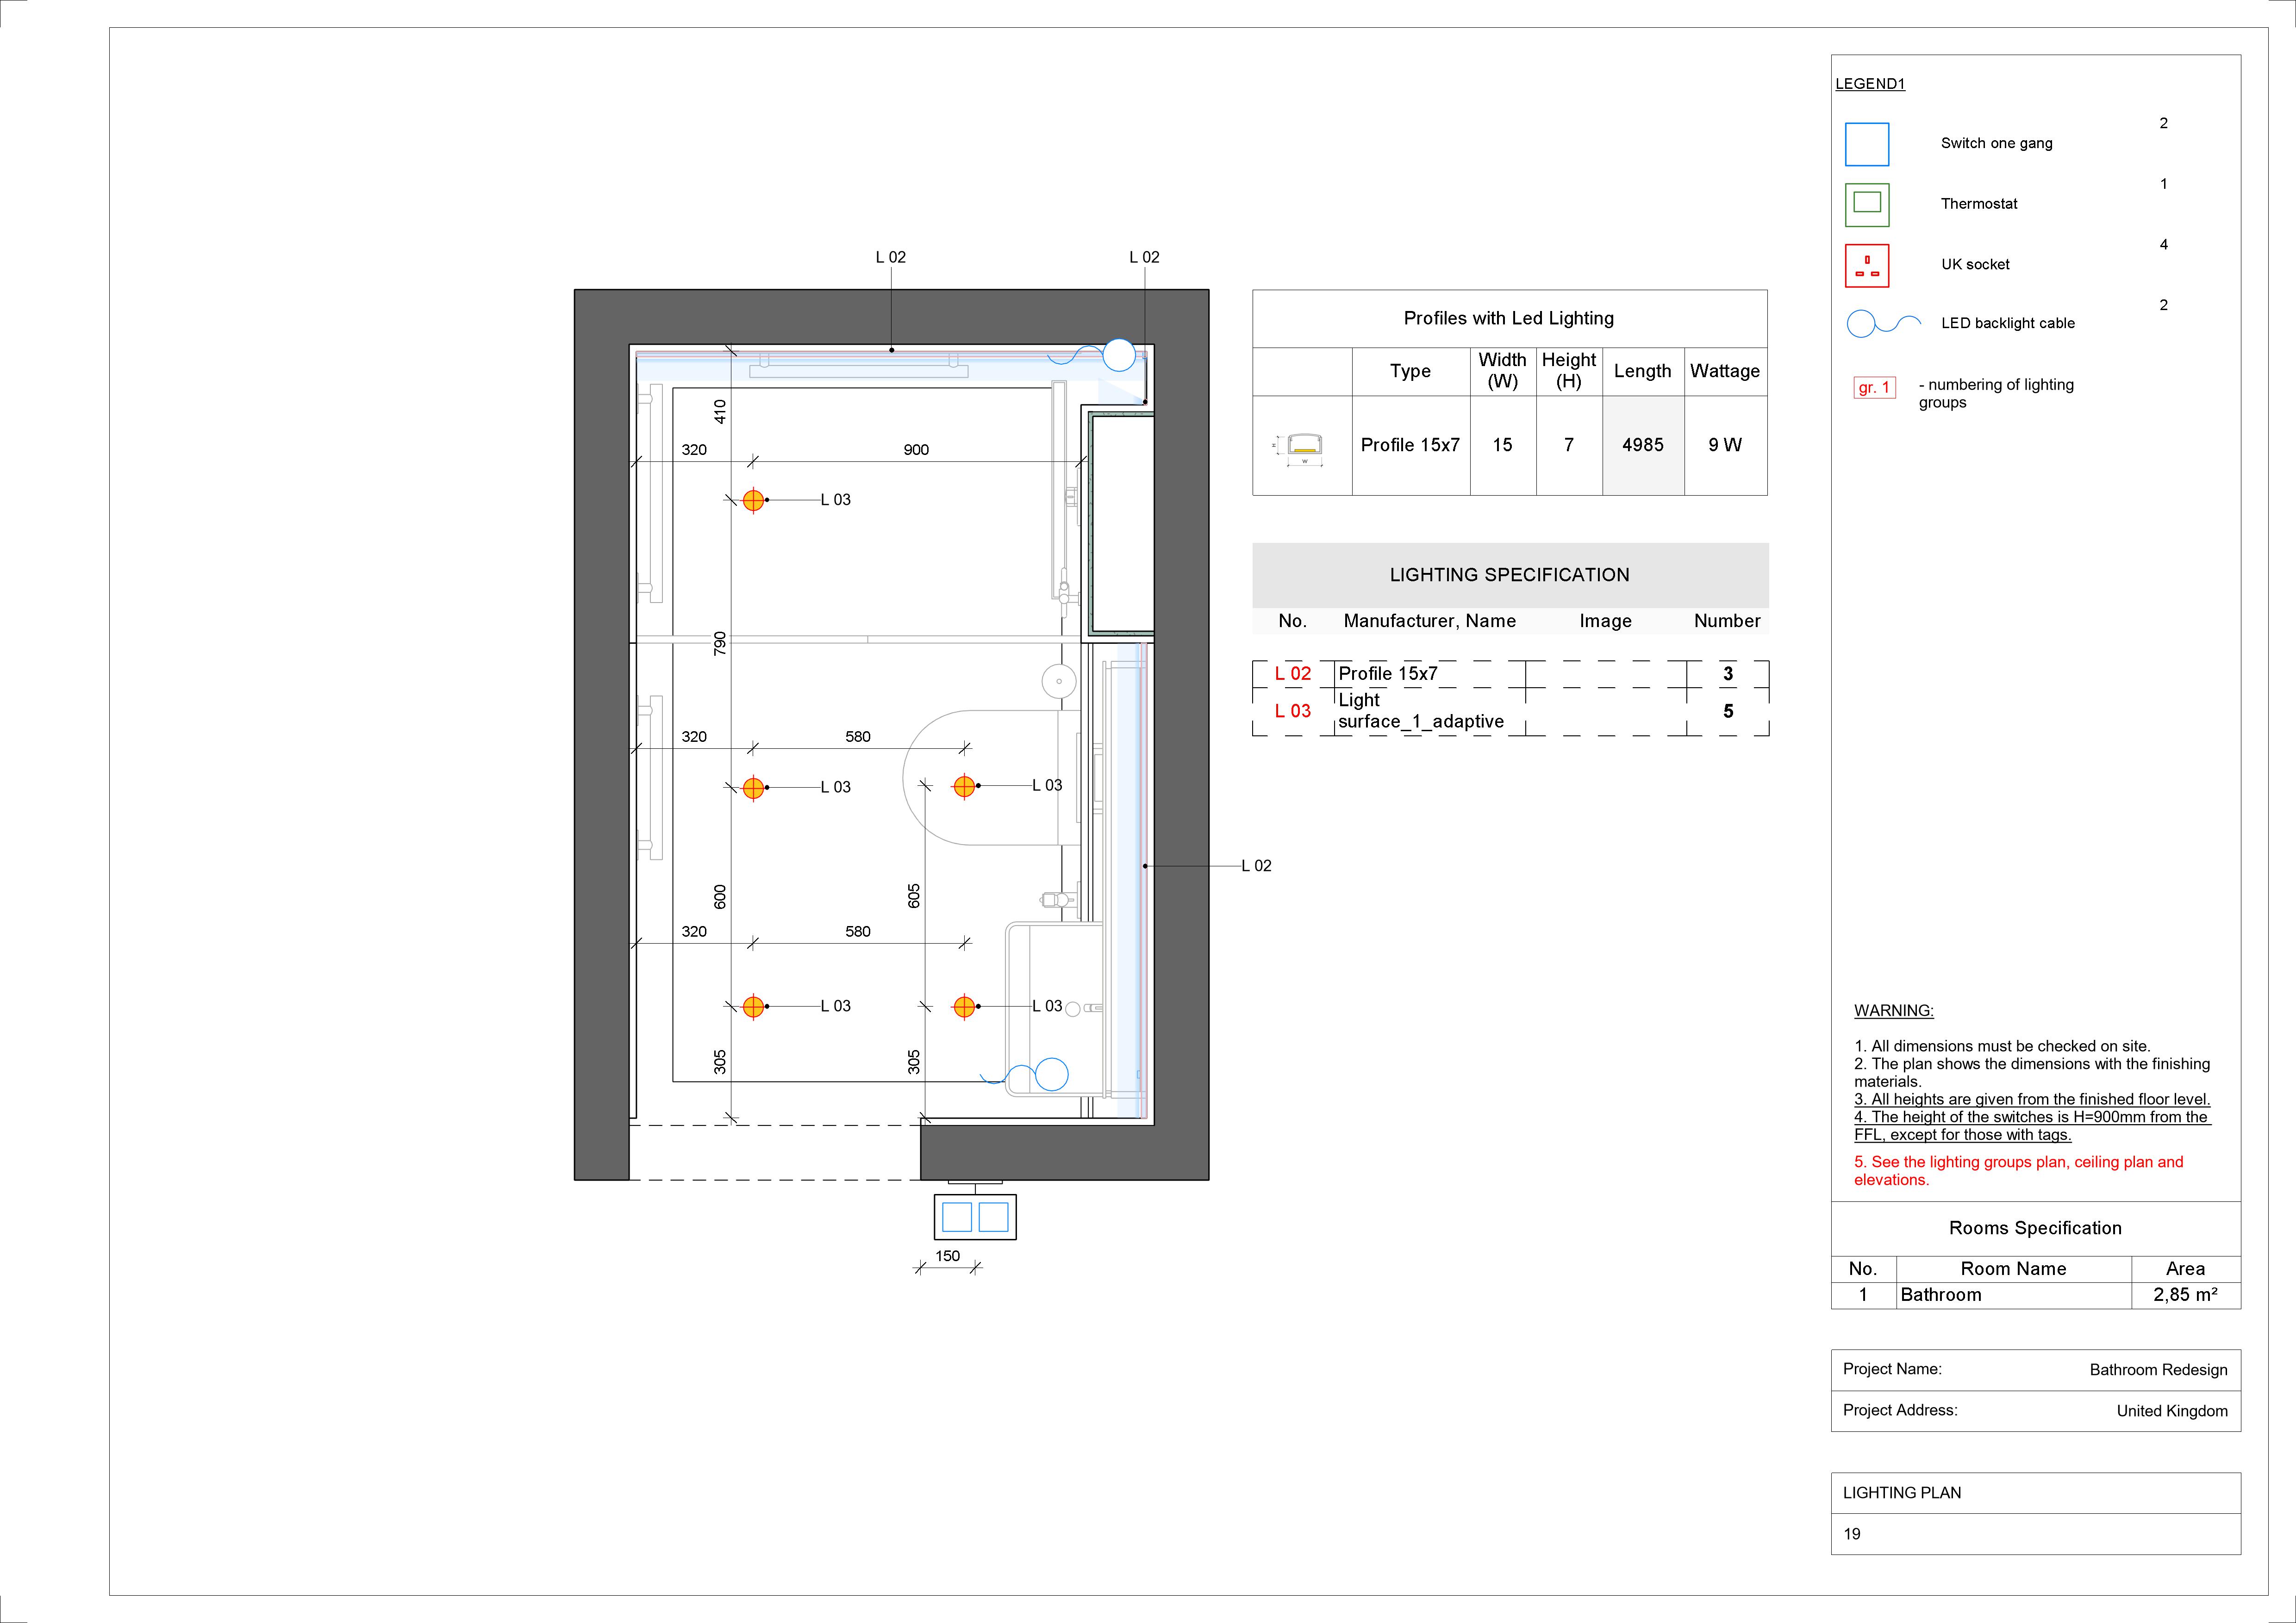Viewport: 2296px width, 1623px height.
Task: Click the 900 dimension label in the plan
Action: point(916,450)
